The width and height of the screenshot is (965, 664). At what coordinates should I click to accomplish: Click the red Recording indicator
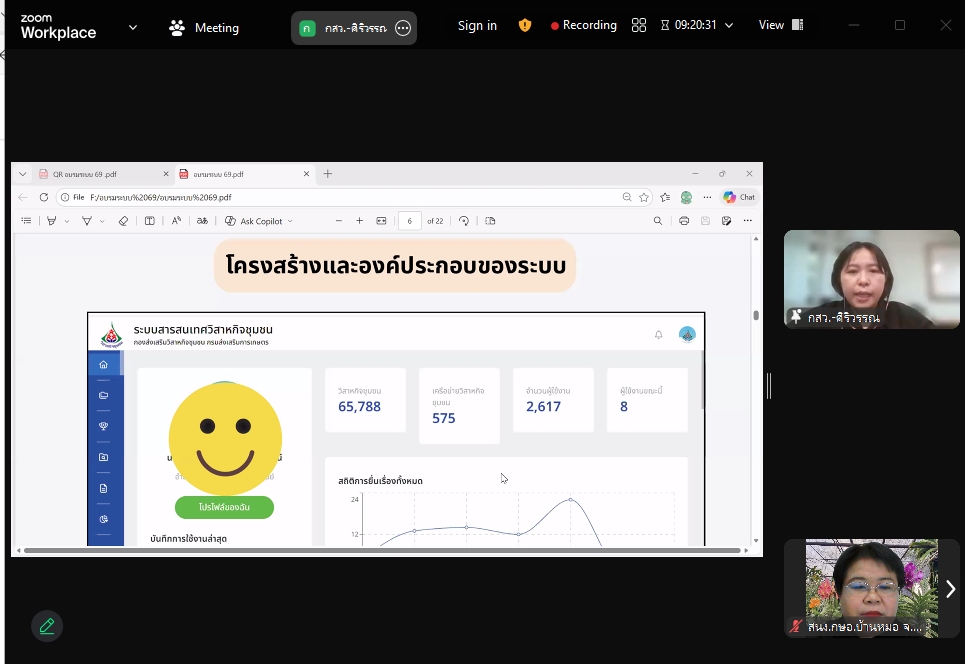tap(584, 26)
